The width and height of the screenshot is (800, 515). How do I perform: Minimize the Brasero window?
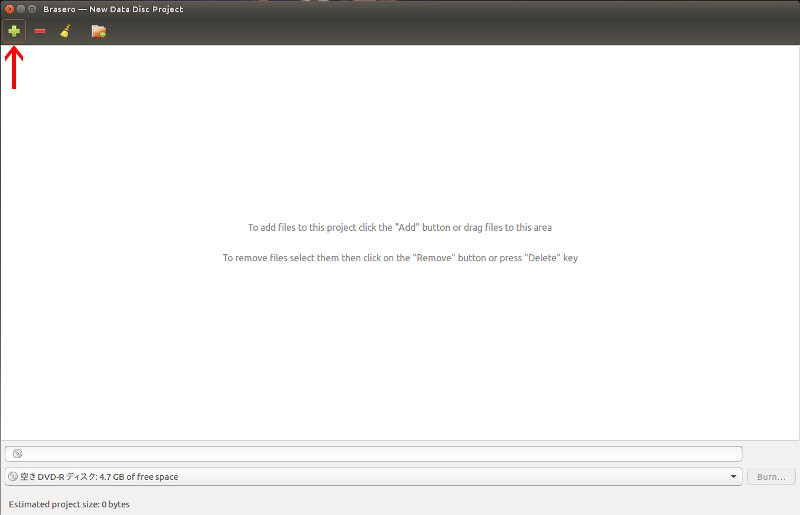(20, 9)
